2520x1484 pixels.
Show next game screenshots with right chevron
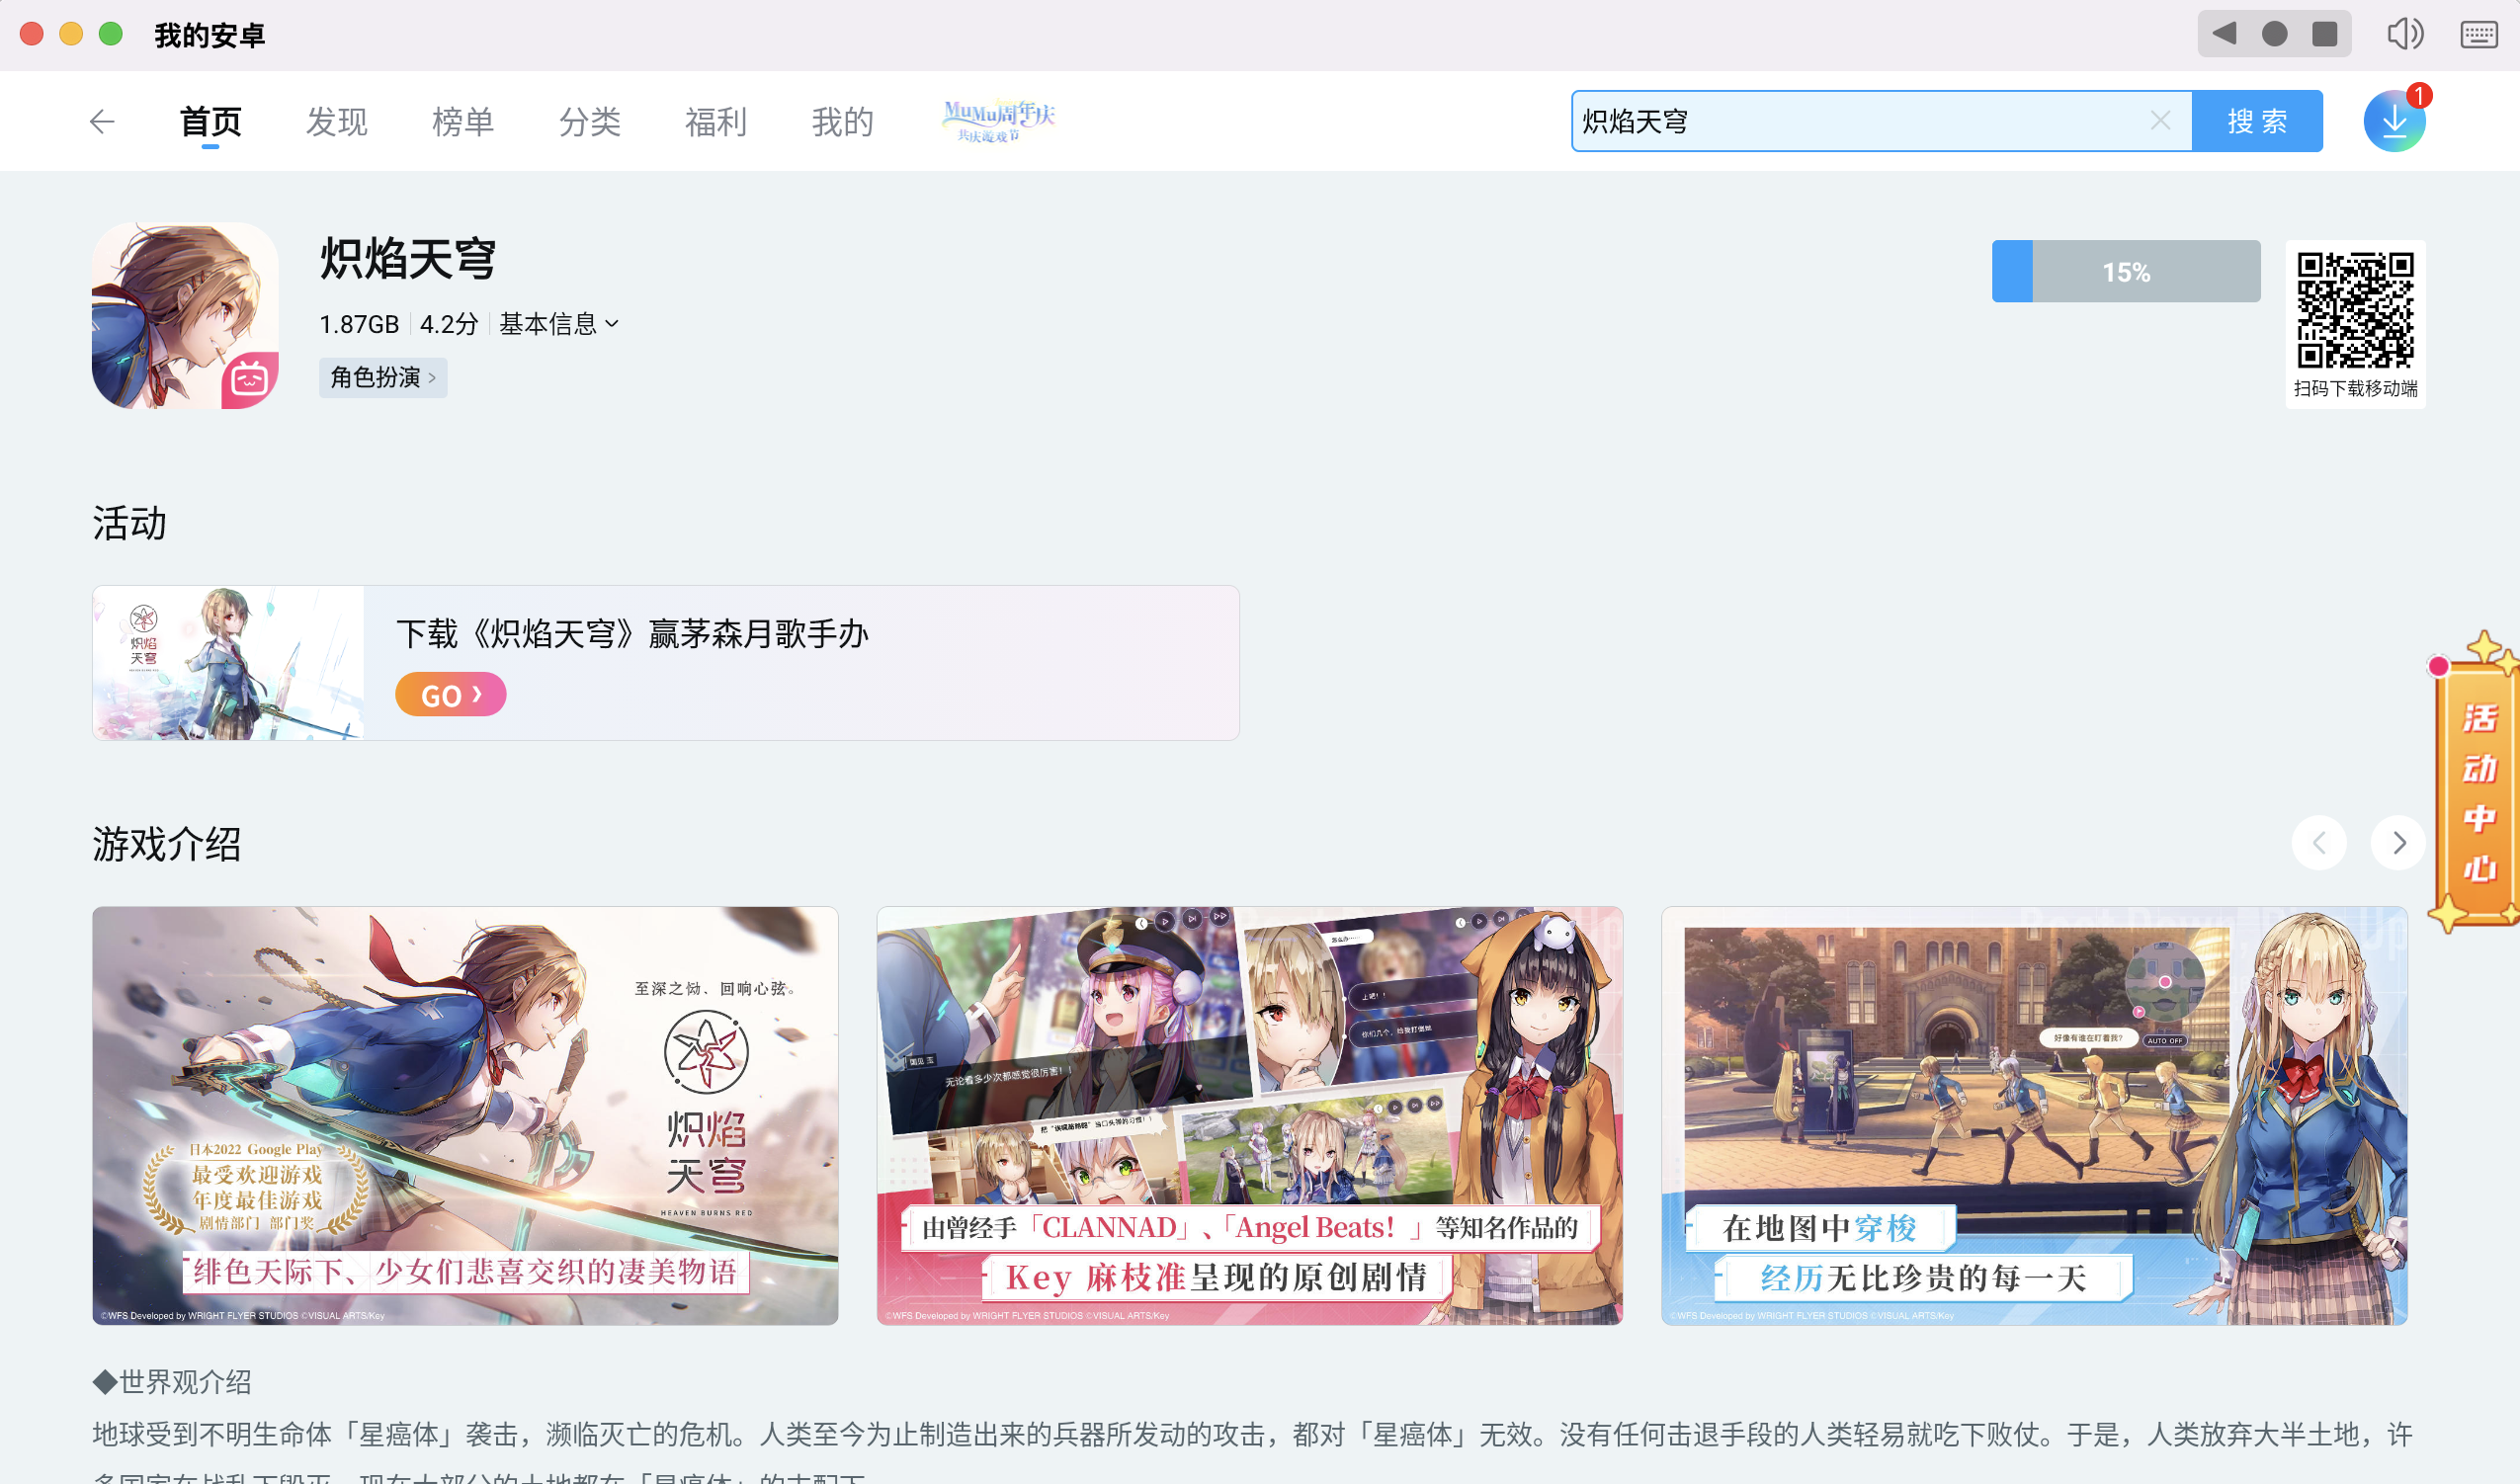point(2398,843)
